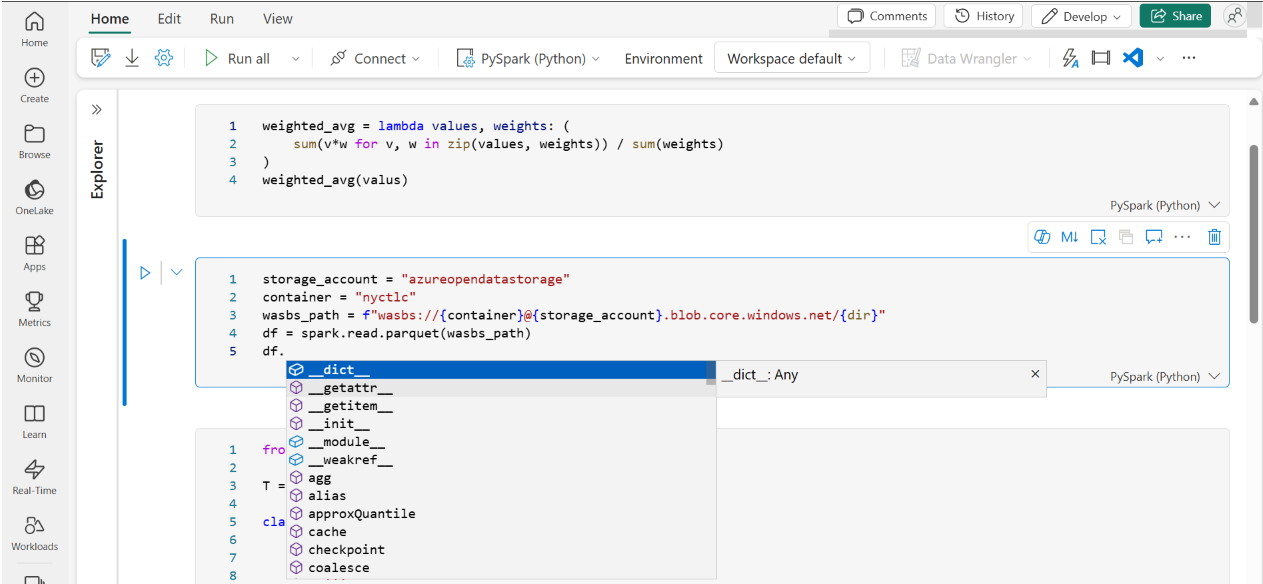Close the __dict__ details popup
The height and width of the screenshot is (584, 1263).
(x=1035, y=373)
